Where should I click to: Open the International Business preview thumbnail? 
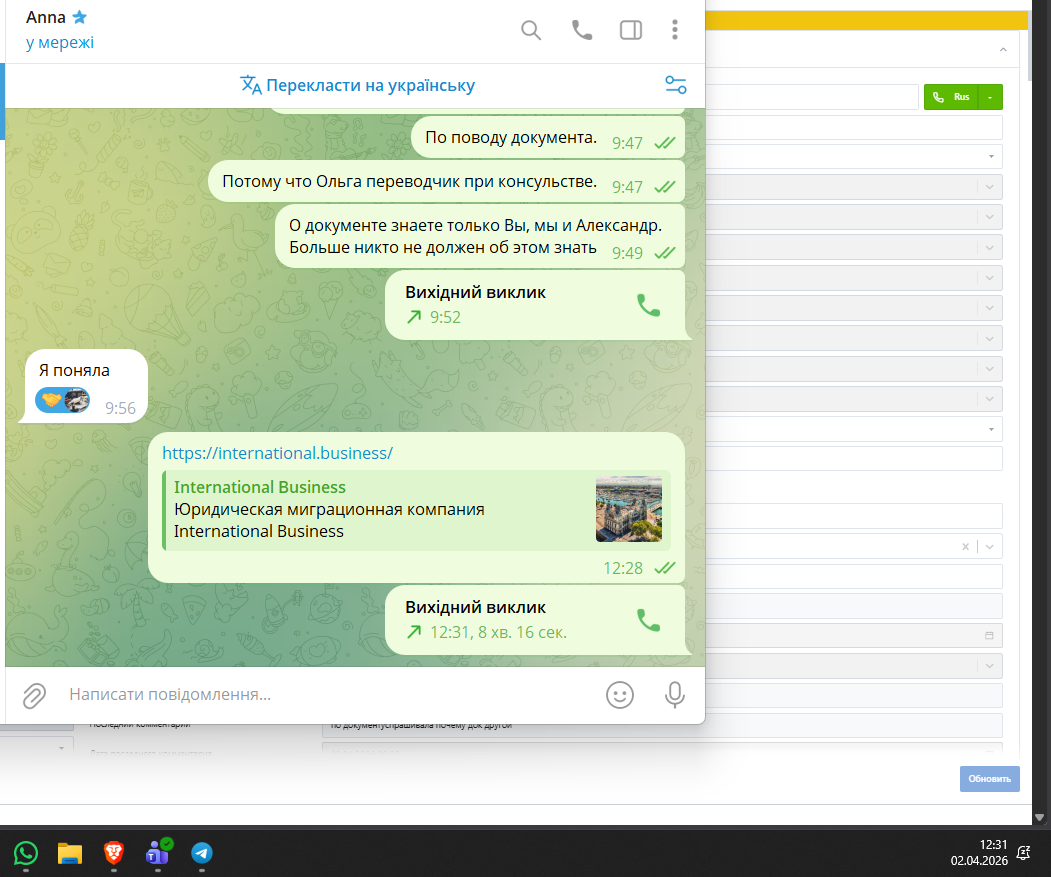[x=629, y=509]
